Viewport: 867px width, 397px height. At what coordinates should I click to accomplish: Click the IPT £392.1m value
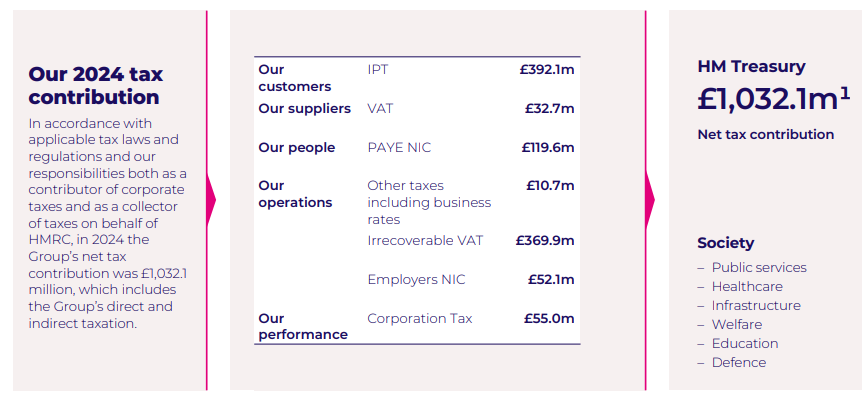pos(547,70)
